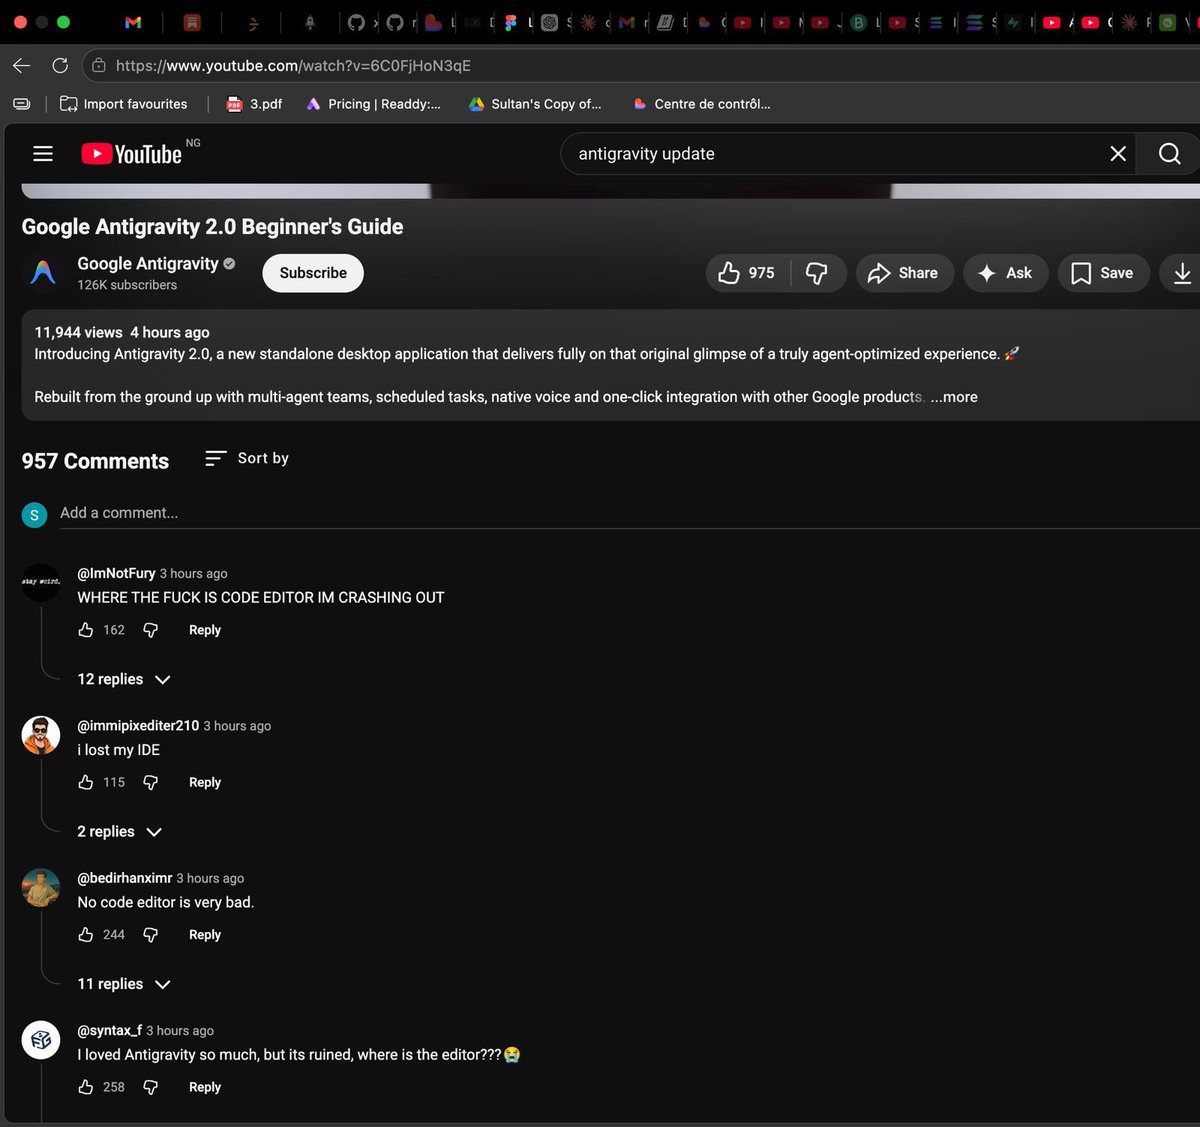Open the Import favourites bookmark

point(124,104)
